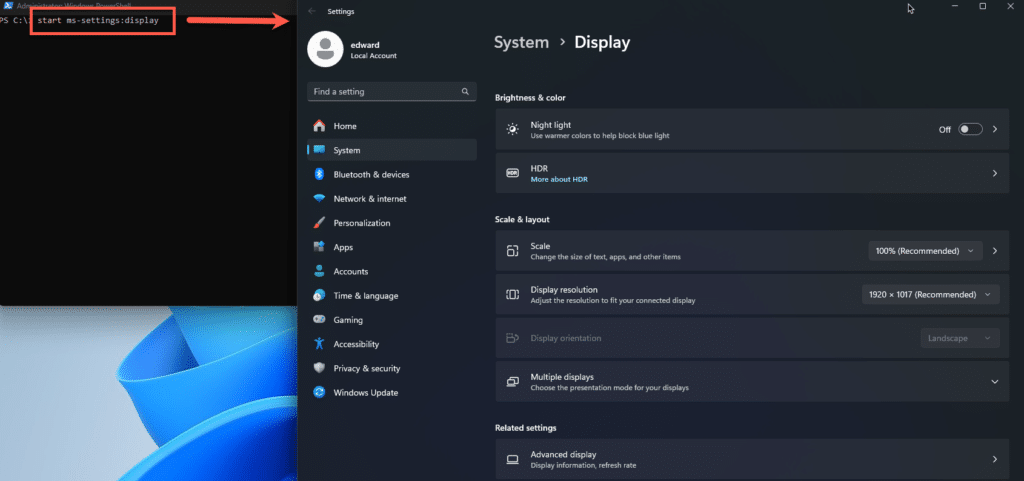Select Network & internet menu item
The width and height of the screenshot is (1024, 481).
click(392, 198)
